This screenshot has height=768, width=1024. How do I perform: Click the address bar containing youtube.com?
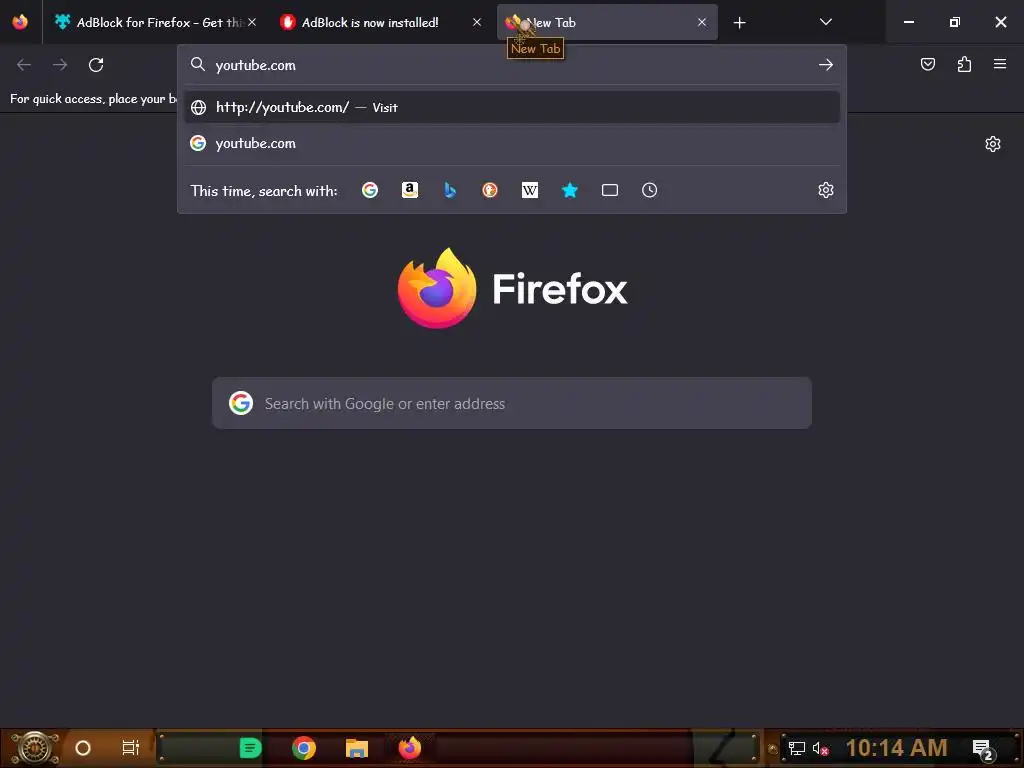tap(512, 65)
